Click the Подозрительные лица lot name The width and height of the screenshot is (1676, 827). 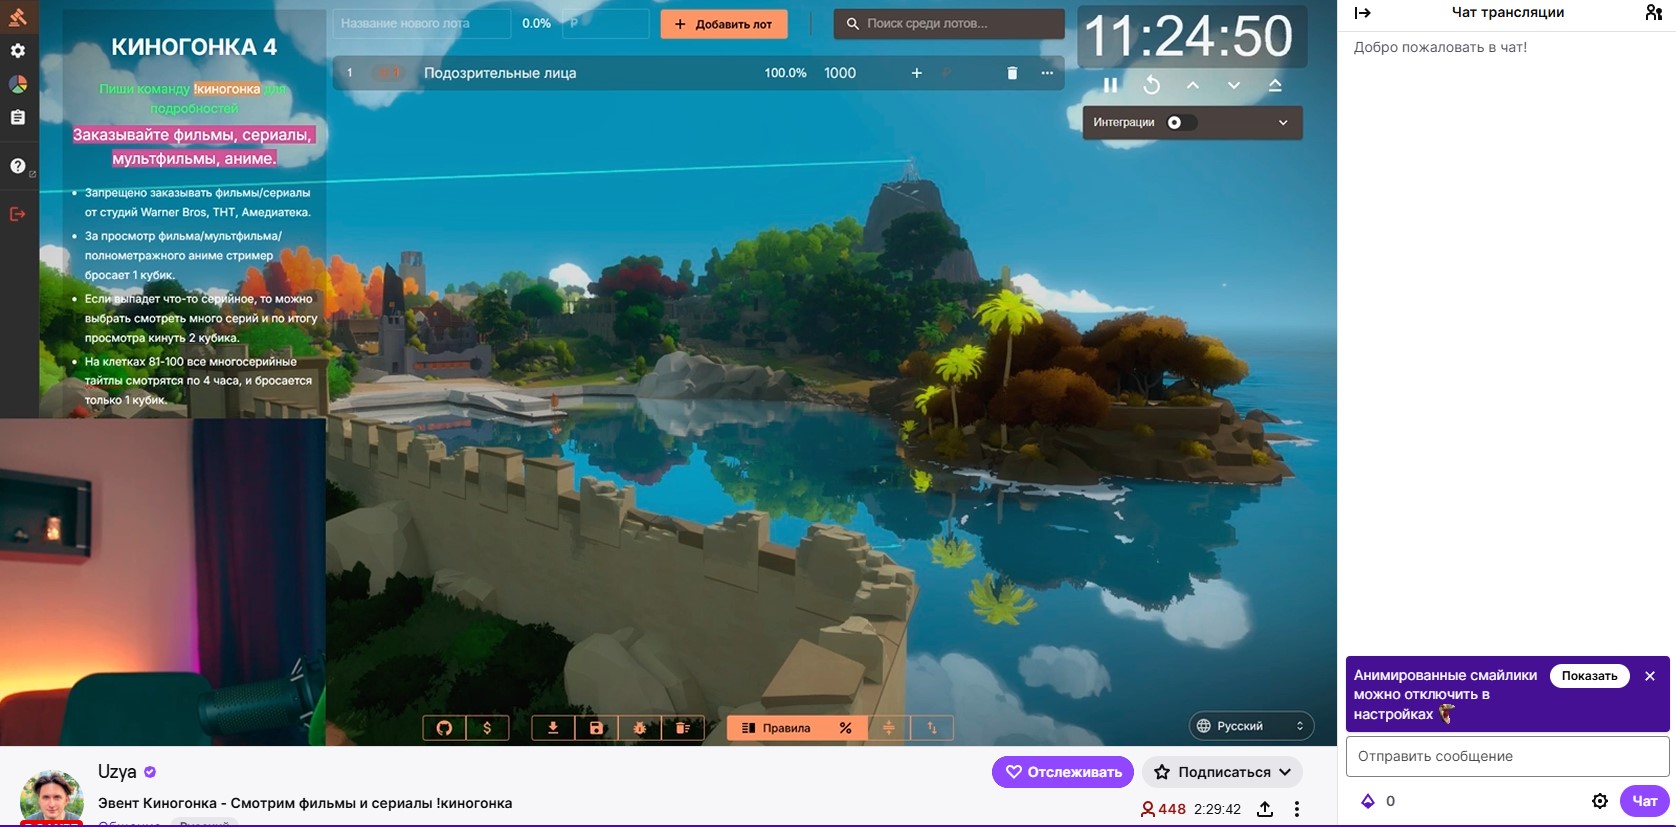[x=500, y=73]
